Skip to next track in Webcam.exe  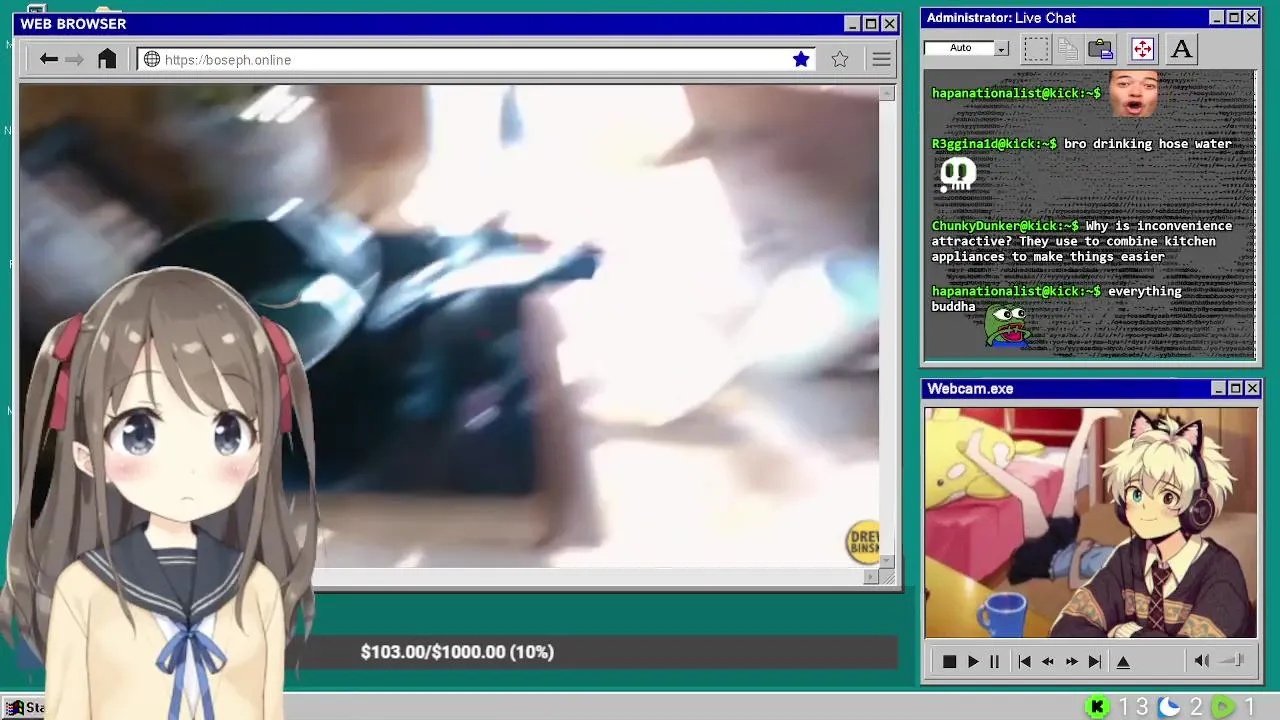[1094, 661]
